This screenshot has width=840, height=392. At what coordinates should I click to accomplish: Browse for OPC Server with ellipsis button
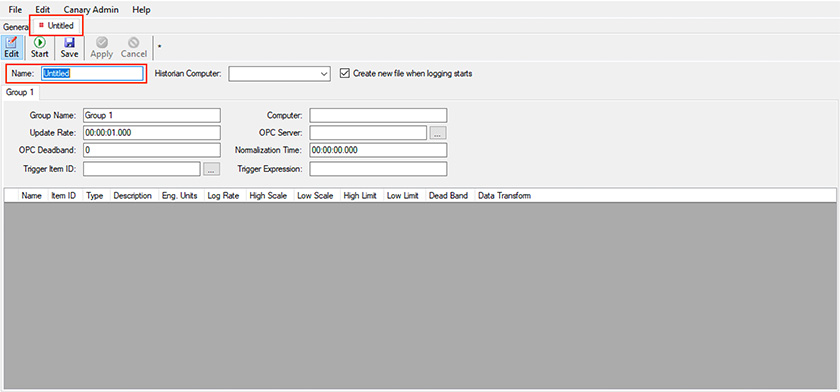coord(438,133)
